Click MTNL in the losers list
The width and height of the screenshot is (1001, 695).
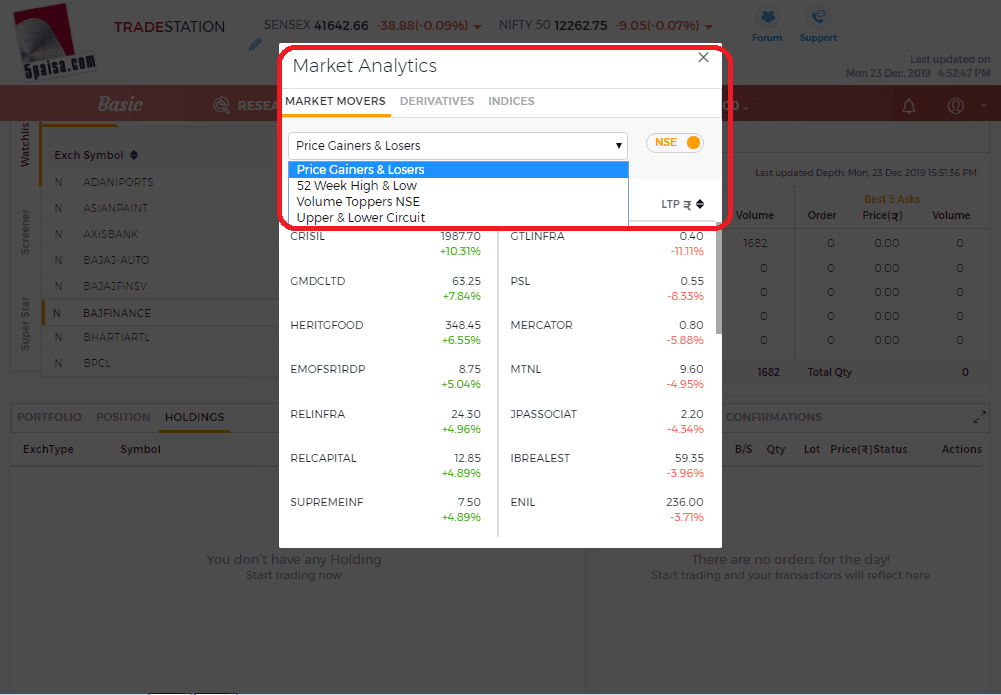pos(525,370)
